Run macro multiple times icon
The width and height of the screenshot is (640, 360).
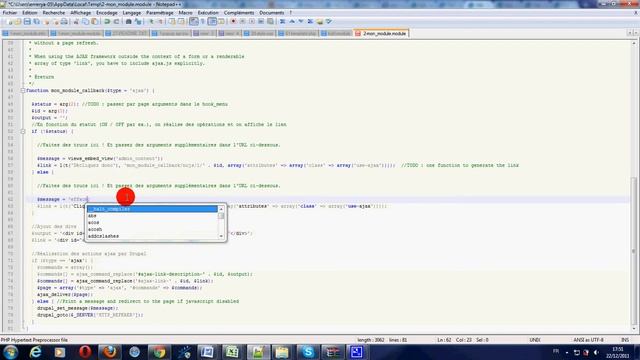(x=261, y=21)
